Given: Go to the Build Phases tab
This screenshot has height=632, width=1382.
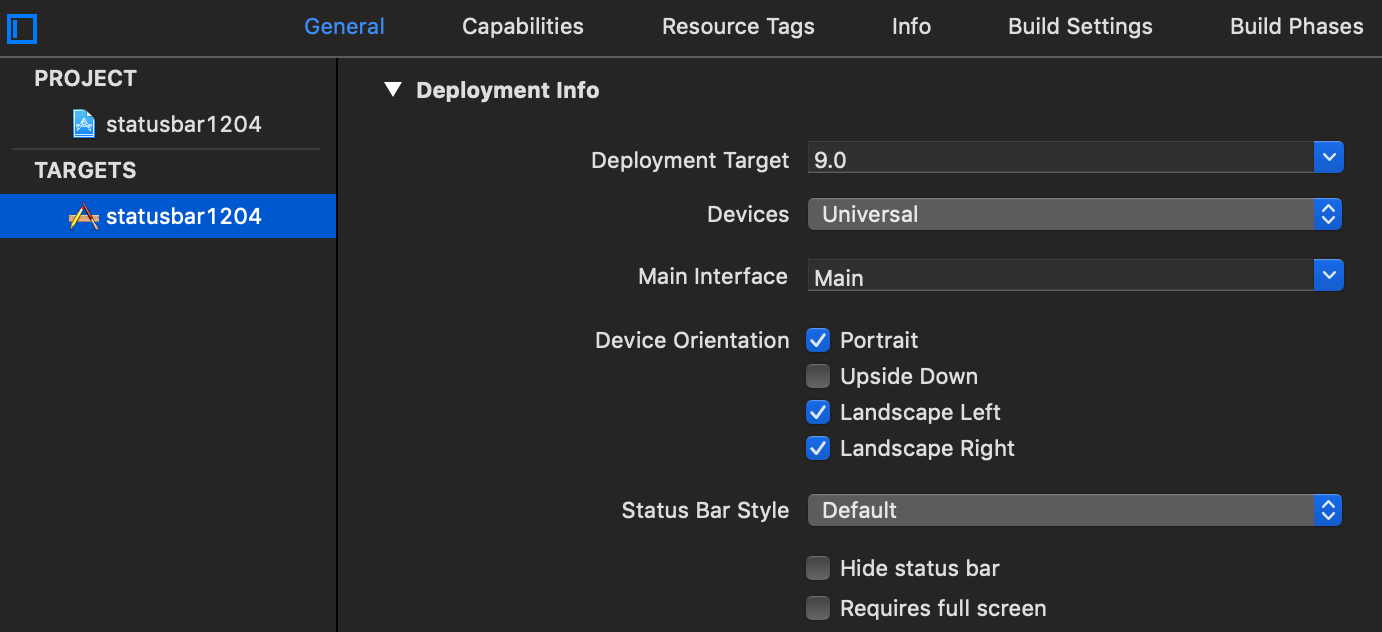Looking at the screenshot, I should (x=1296, y=27).
